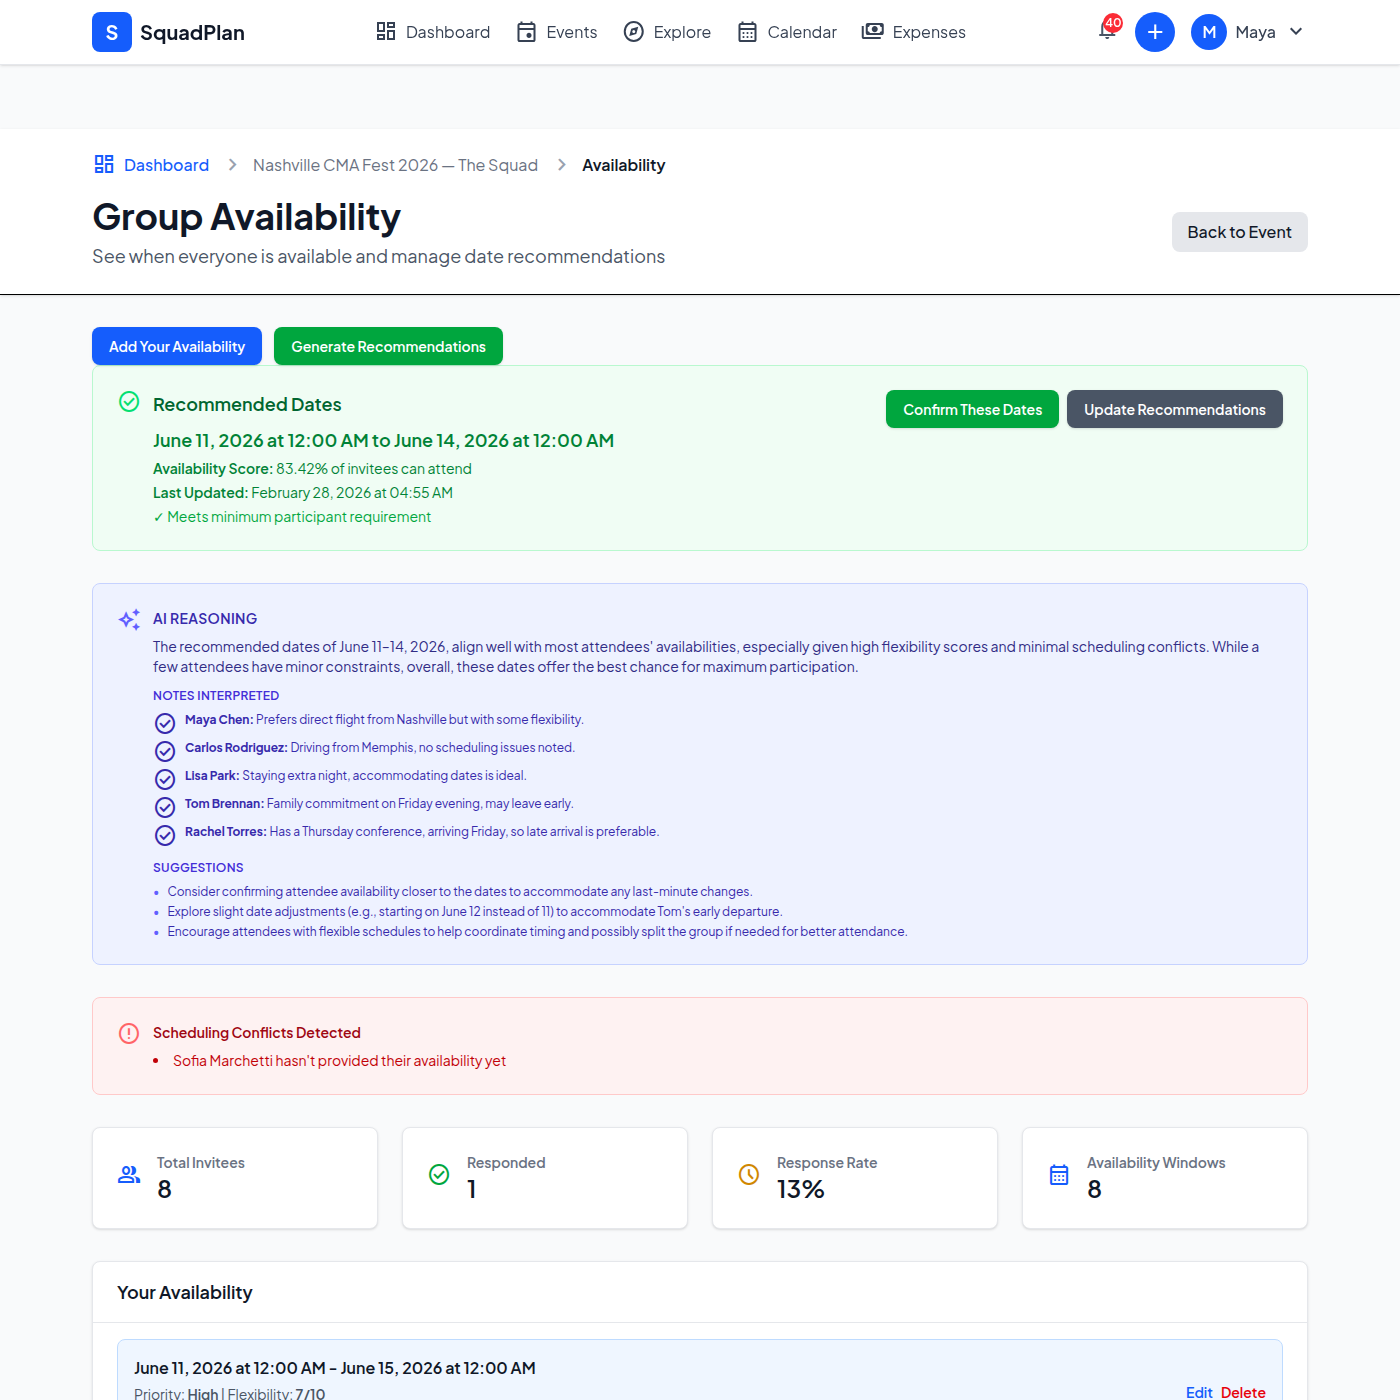Click the SquadPlan logo icon
Image resolution: width=1400 pixels, height=1400 pixels.
(112, 32)
